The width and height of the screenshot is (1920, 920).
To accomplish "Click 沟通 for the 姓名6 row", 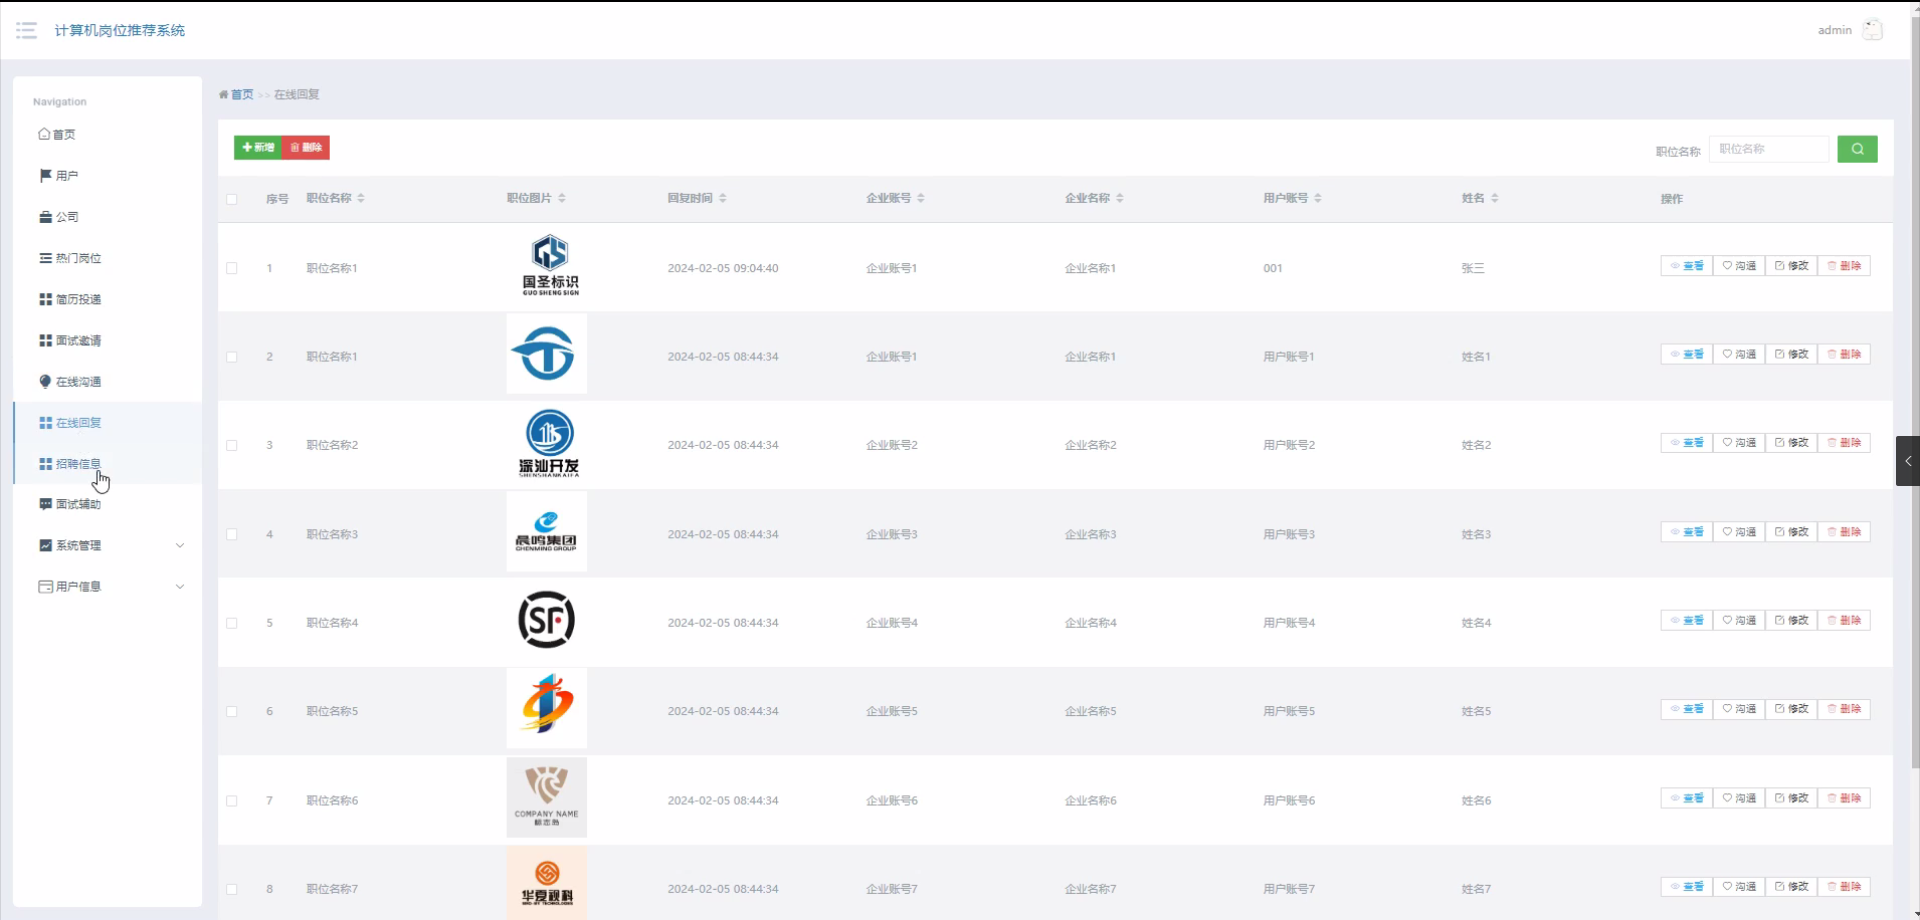I will coord(1739,798).
